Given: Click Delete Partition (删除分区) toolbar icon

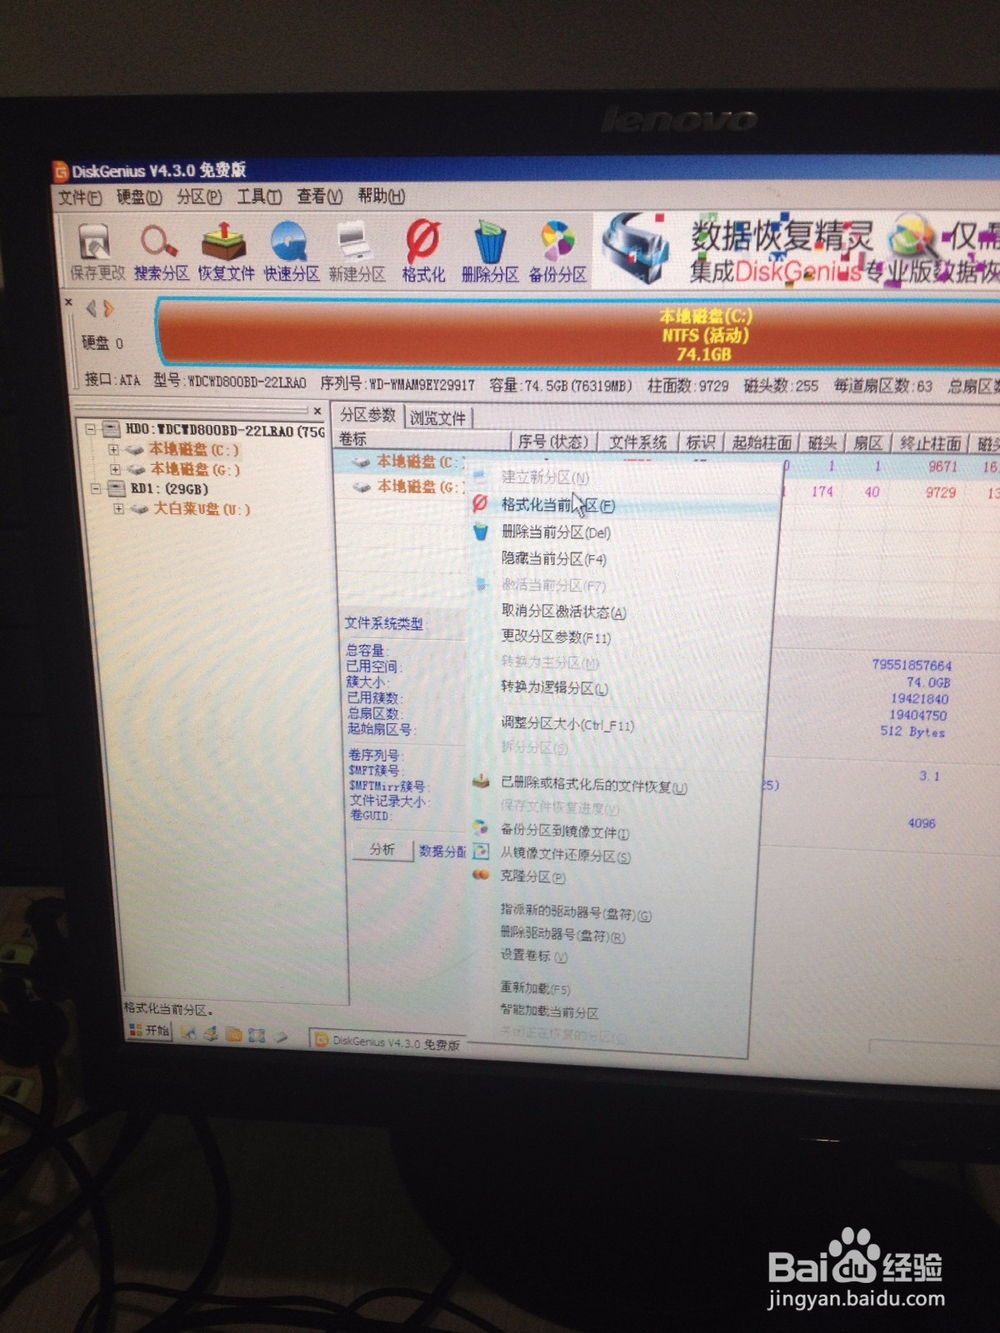Looking at the screenshot, I should coord(490,252).
